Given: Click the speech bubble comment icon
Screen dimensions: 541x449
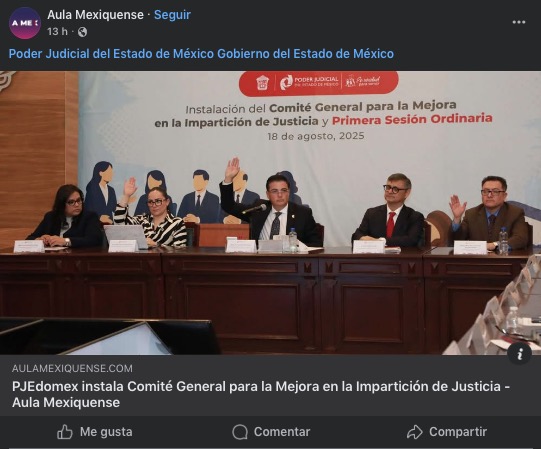Looking at the screenshot, I should 240,432.
